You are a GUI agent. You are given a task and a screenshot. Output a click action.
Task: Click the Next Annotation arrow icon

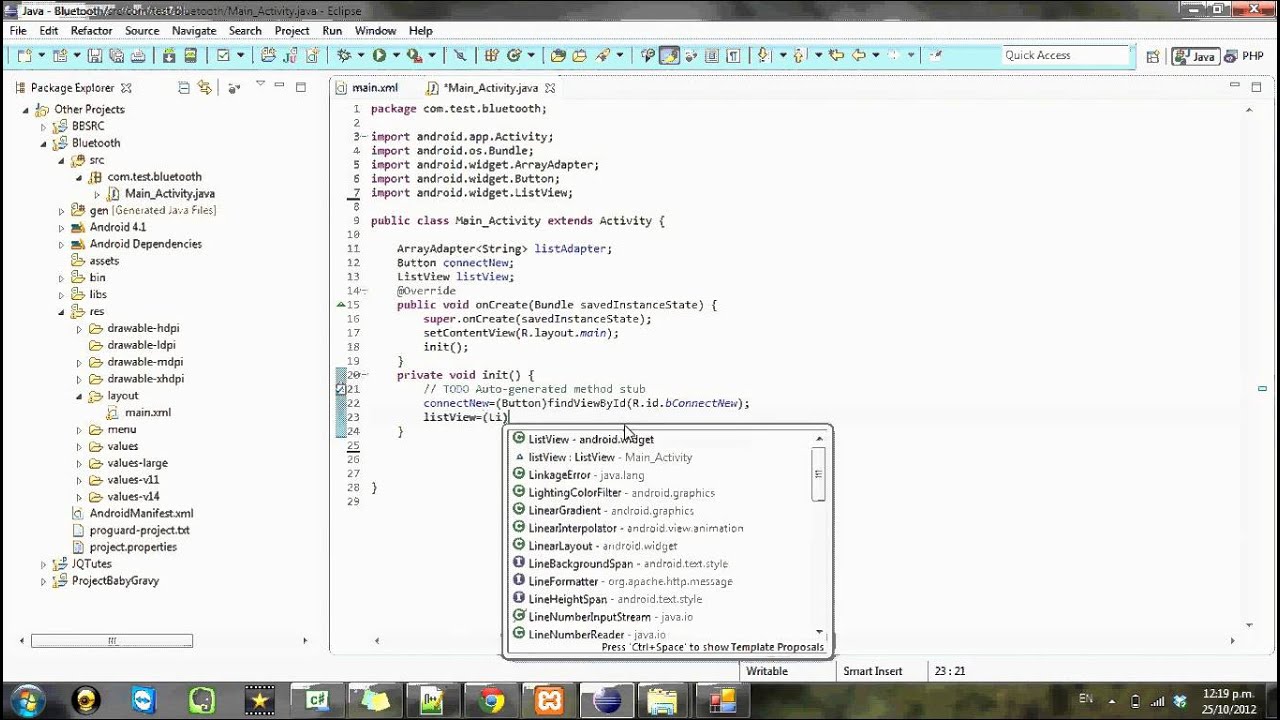pyautogui.click(x=764, y=56)
